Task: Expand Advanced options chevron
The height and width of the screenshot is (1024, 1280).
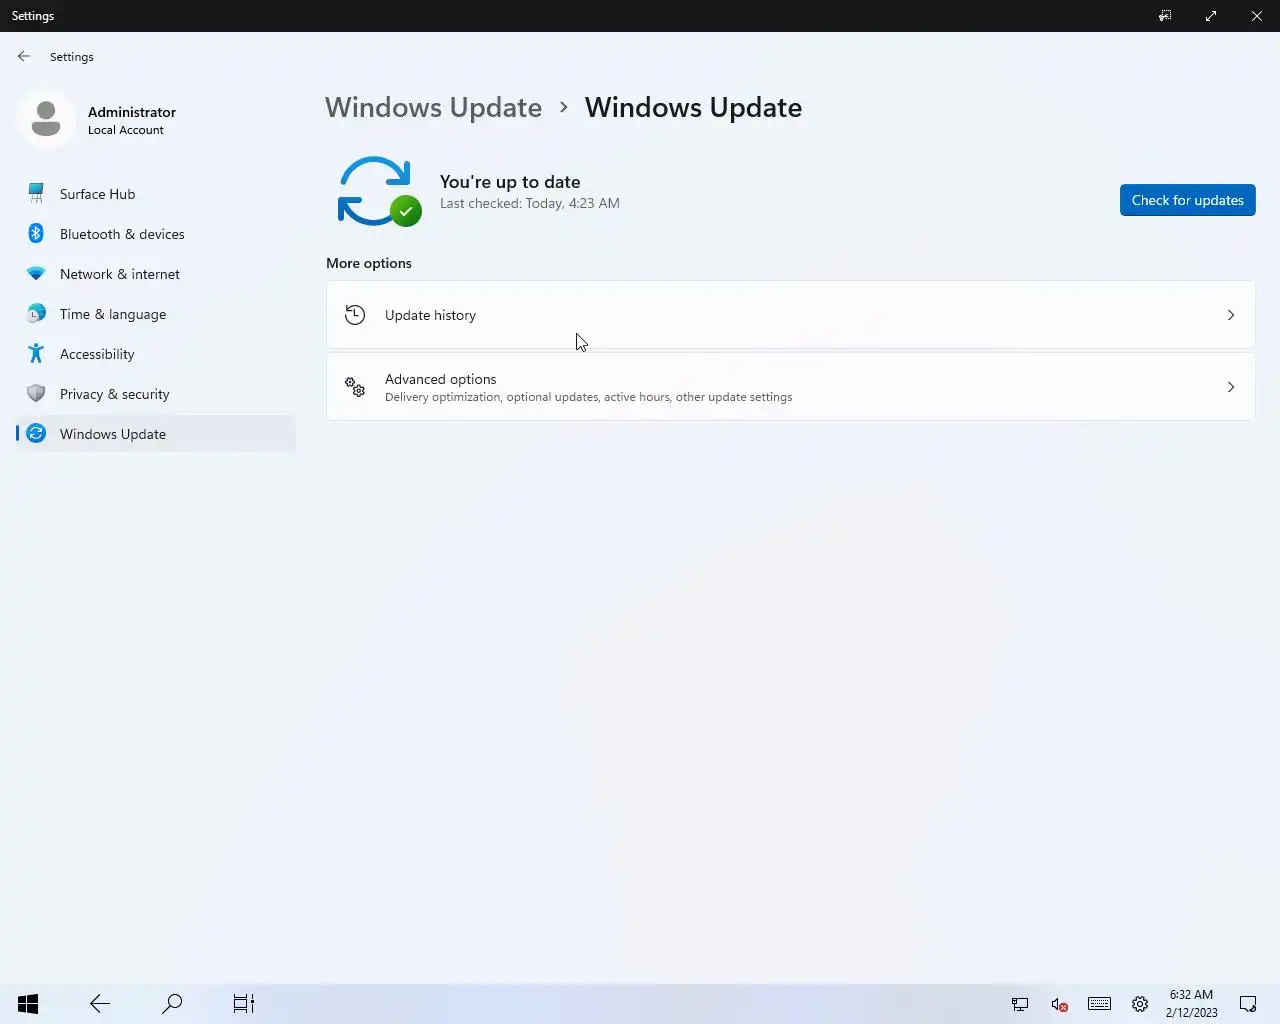Action: click(x=1231, y=387)
